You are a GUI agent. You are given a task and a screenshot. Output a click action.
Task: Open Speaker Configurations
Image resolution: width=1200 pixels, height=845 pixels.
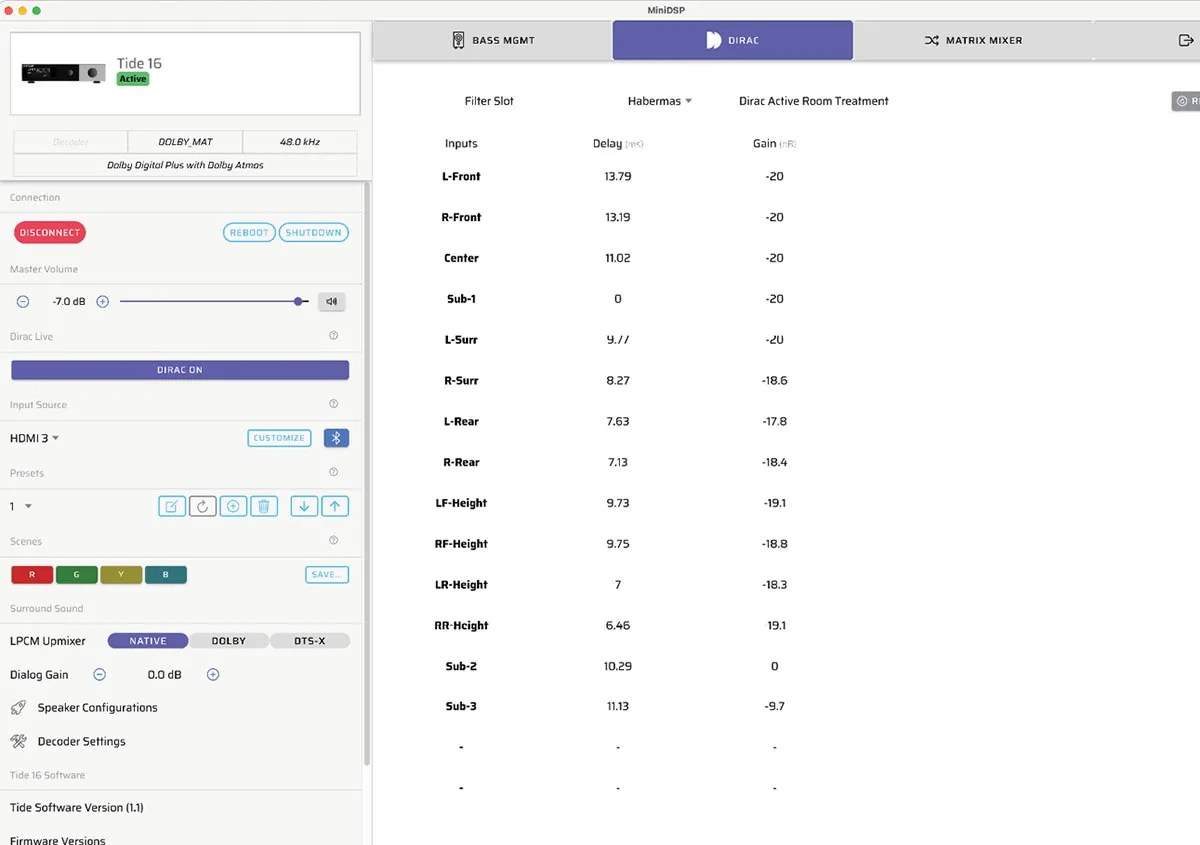tap(84, 708)
